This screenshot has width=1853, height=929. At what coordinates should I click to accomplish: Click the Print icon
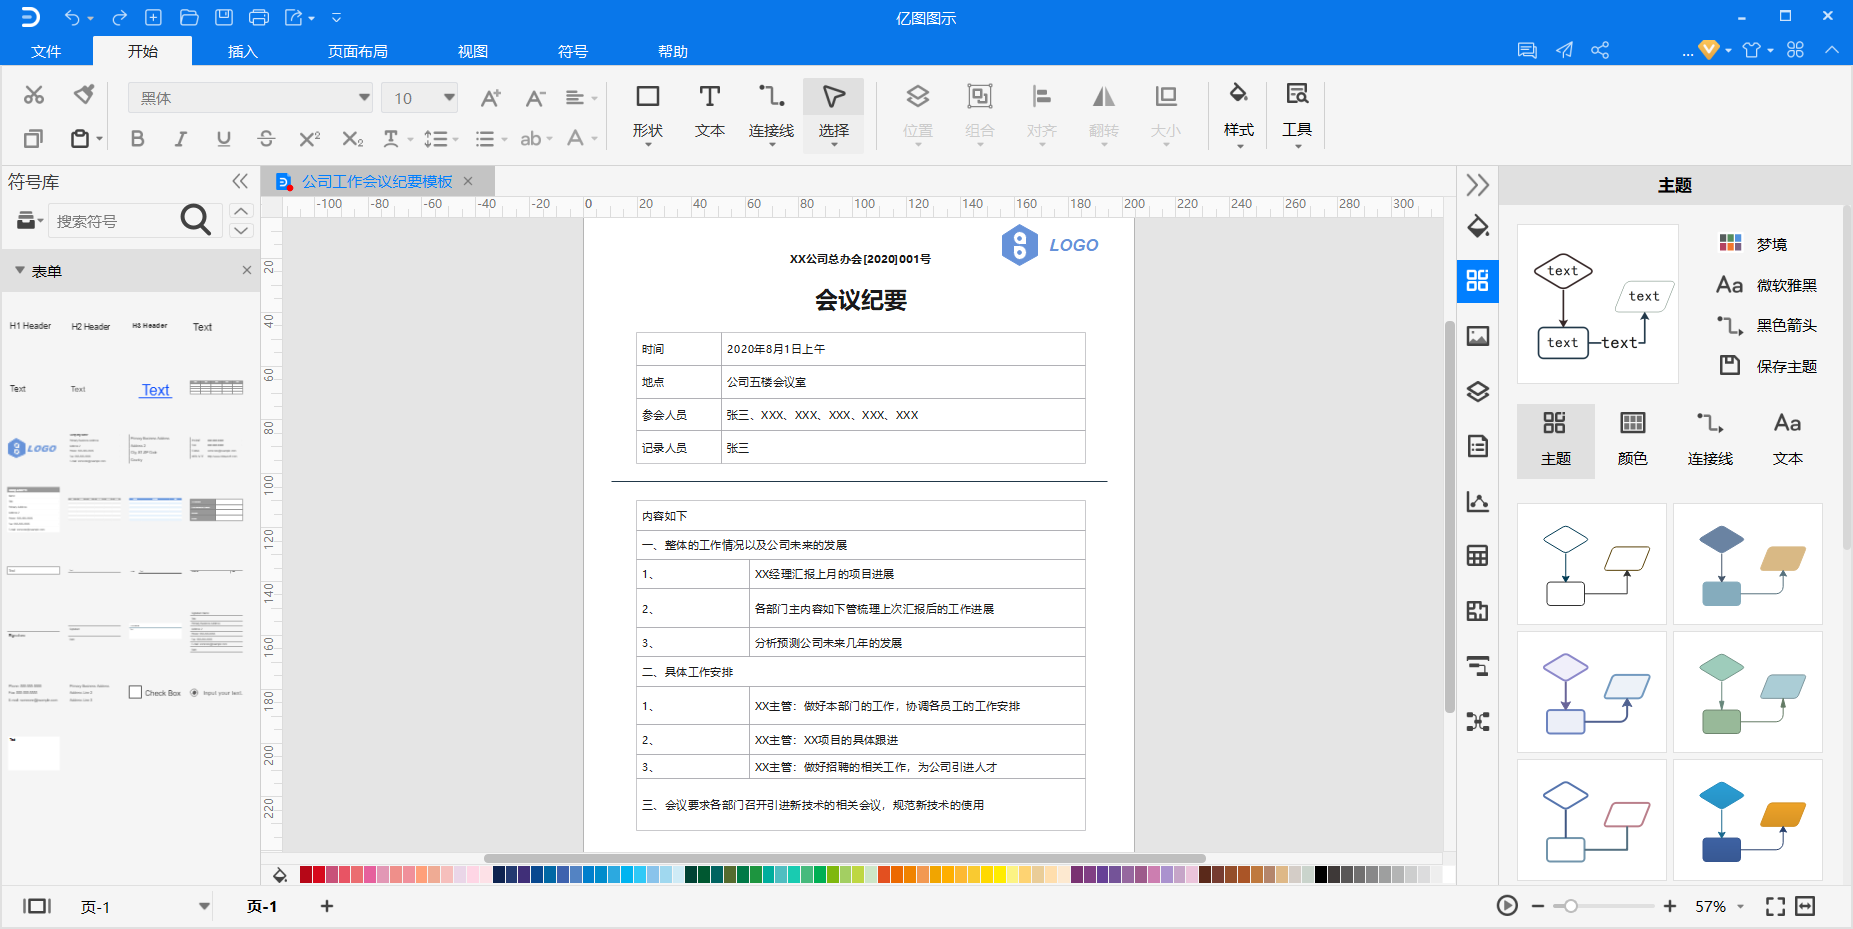point(258,18)
